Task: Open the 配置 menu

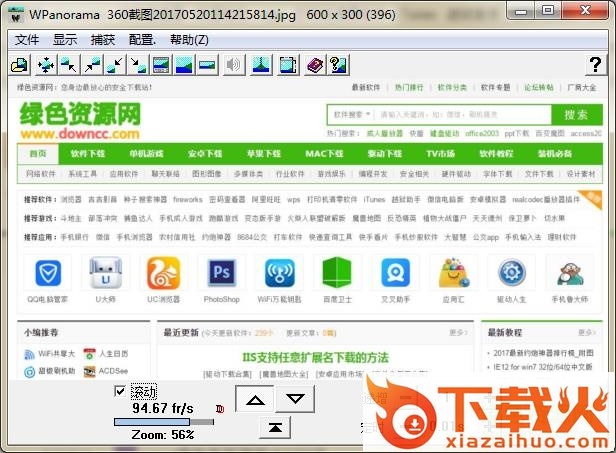Action: tap(142, 40)
